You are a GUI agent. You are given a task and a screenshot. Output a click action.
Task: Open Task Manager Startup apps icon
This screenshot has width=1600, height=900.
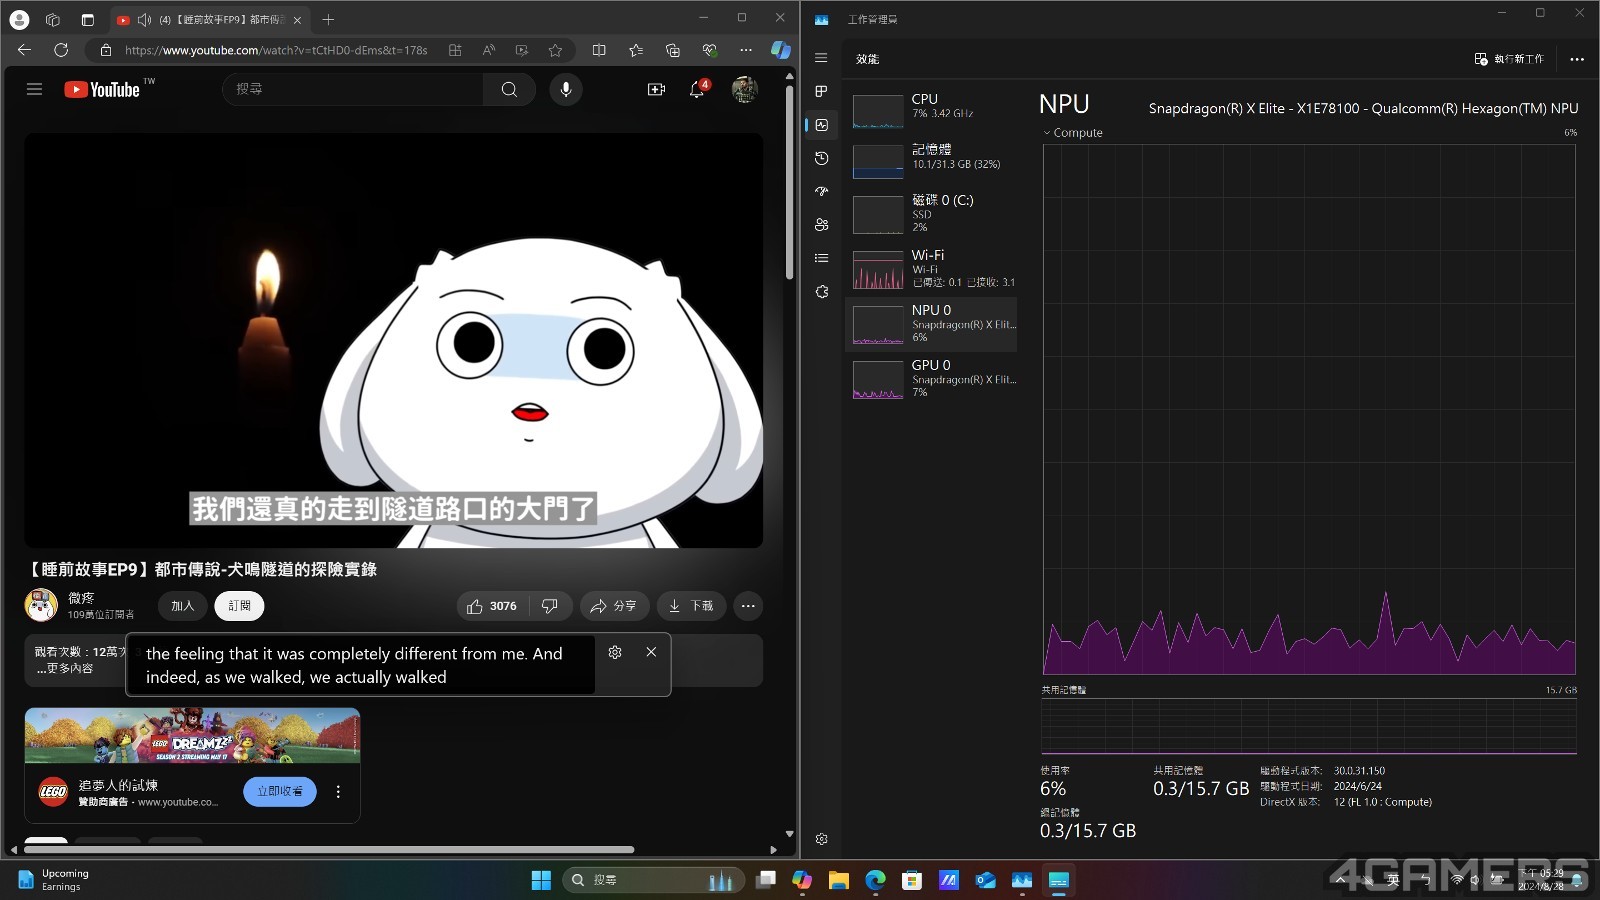tap(821, 191)
